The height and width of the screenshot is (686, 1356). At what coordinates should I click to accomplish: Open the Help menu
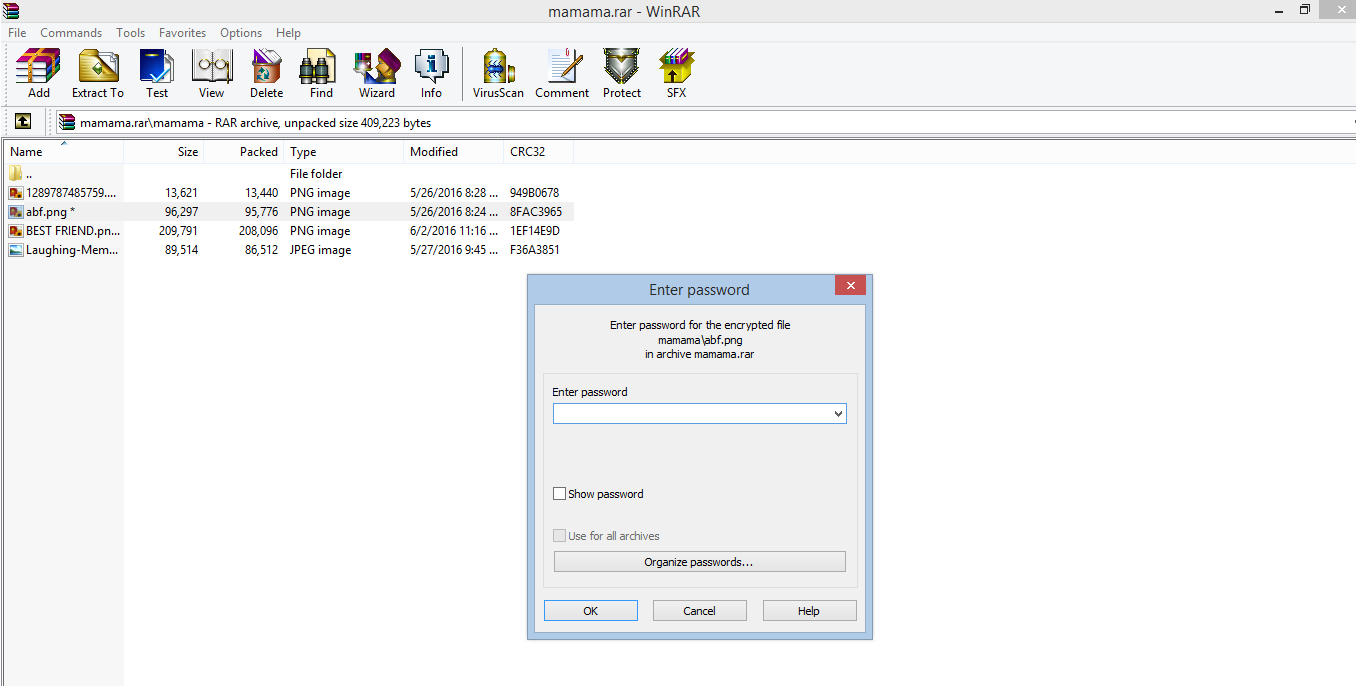[x=288, y=33]
